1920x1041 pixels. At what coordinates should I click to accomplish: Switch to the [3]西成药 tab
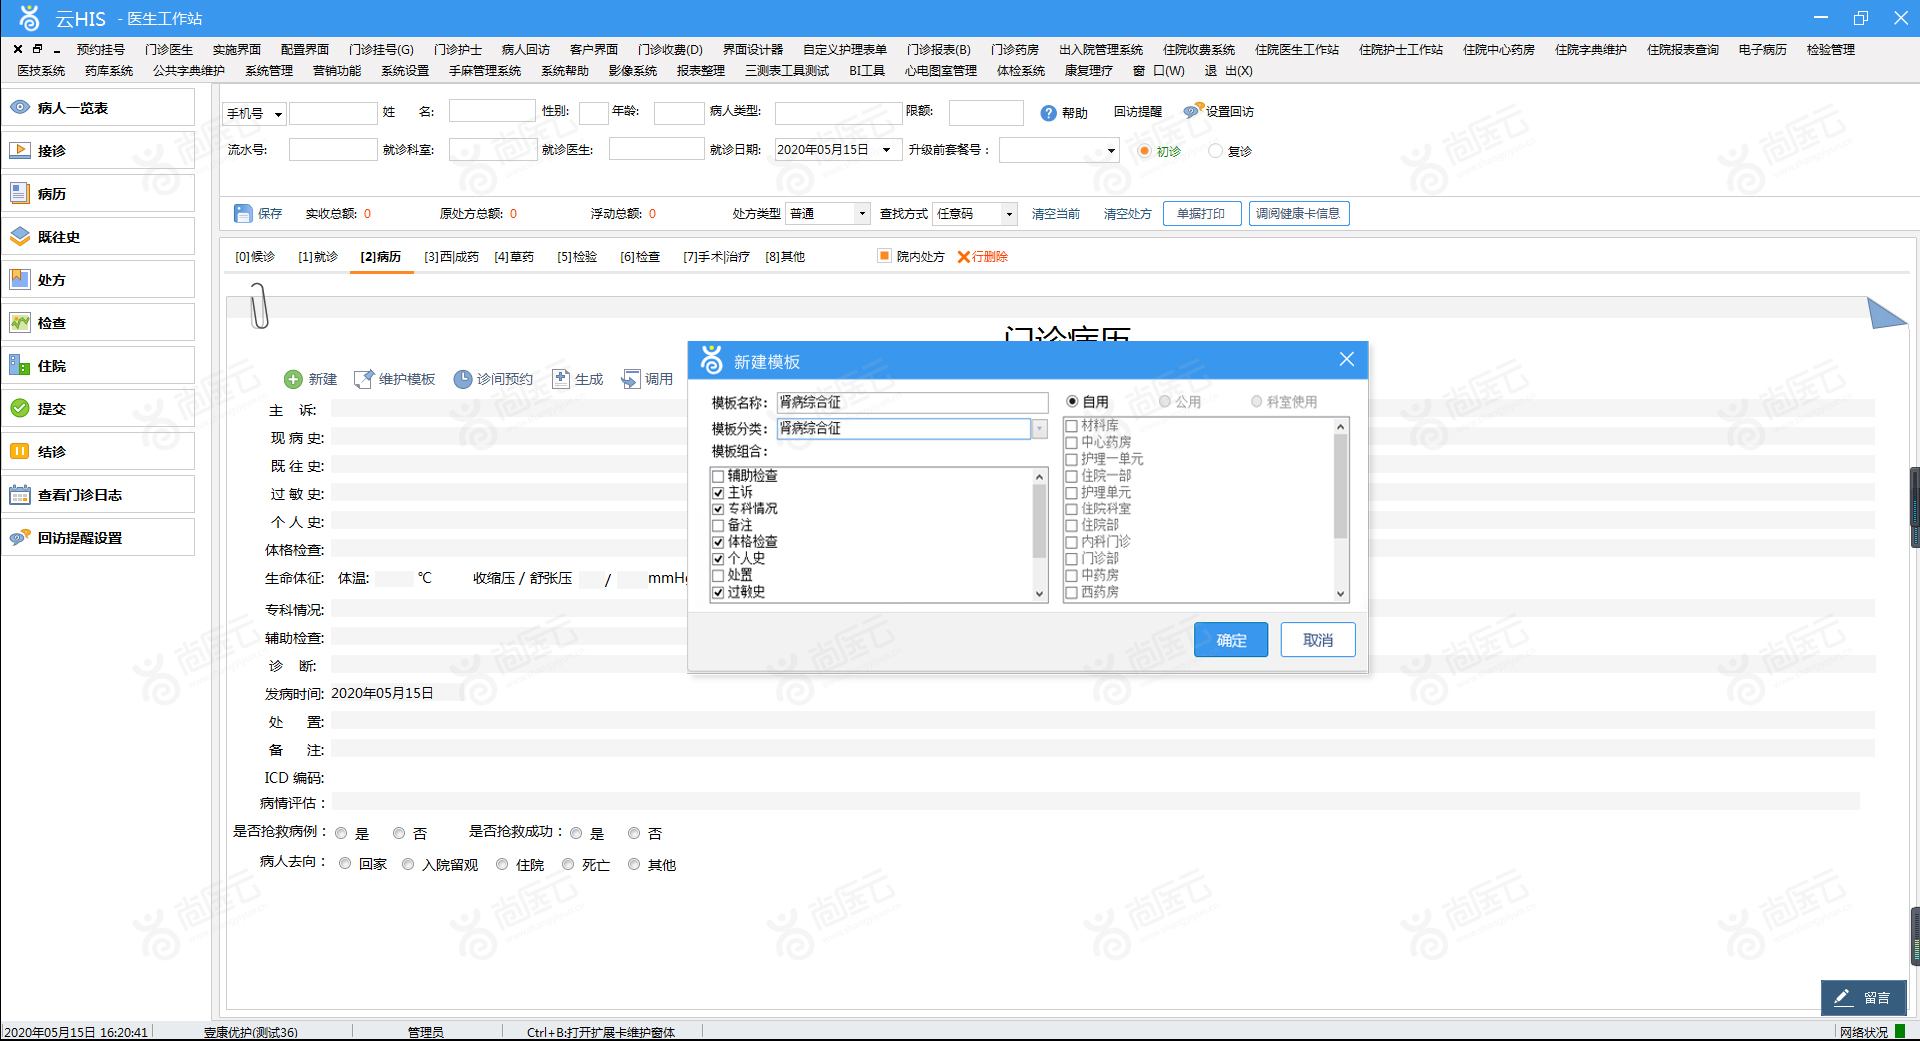451,257
